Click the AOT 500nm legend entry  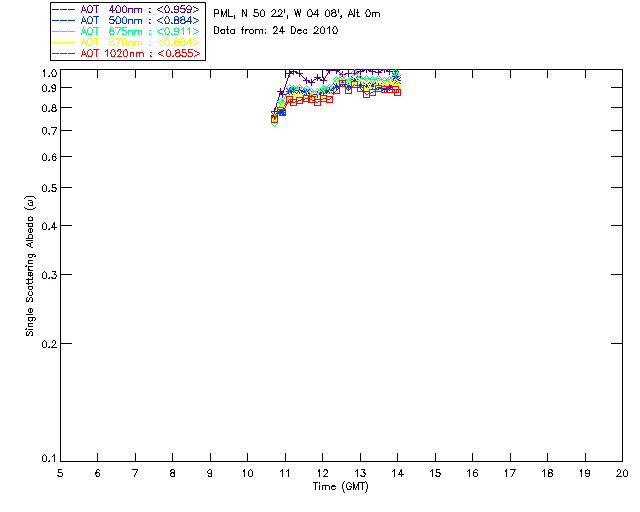(x=126, y=20)
